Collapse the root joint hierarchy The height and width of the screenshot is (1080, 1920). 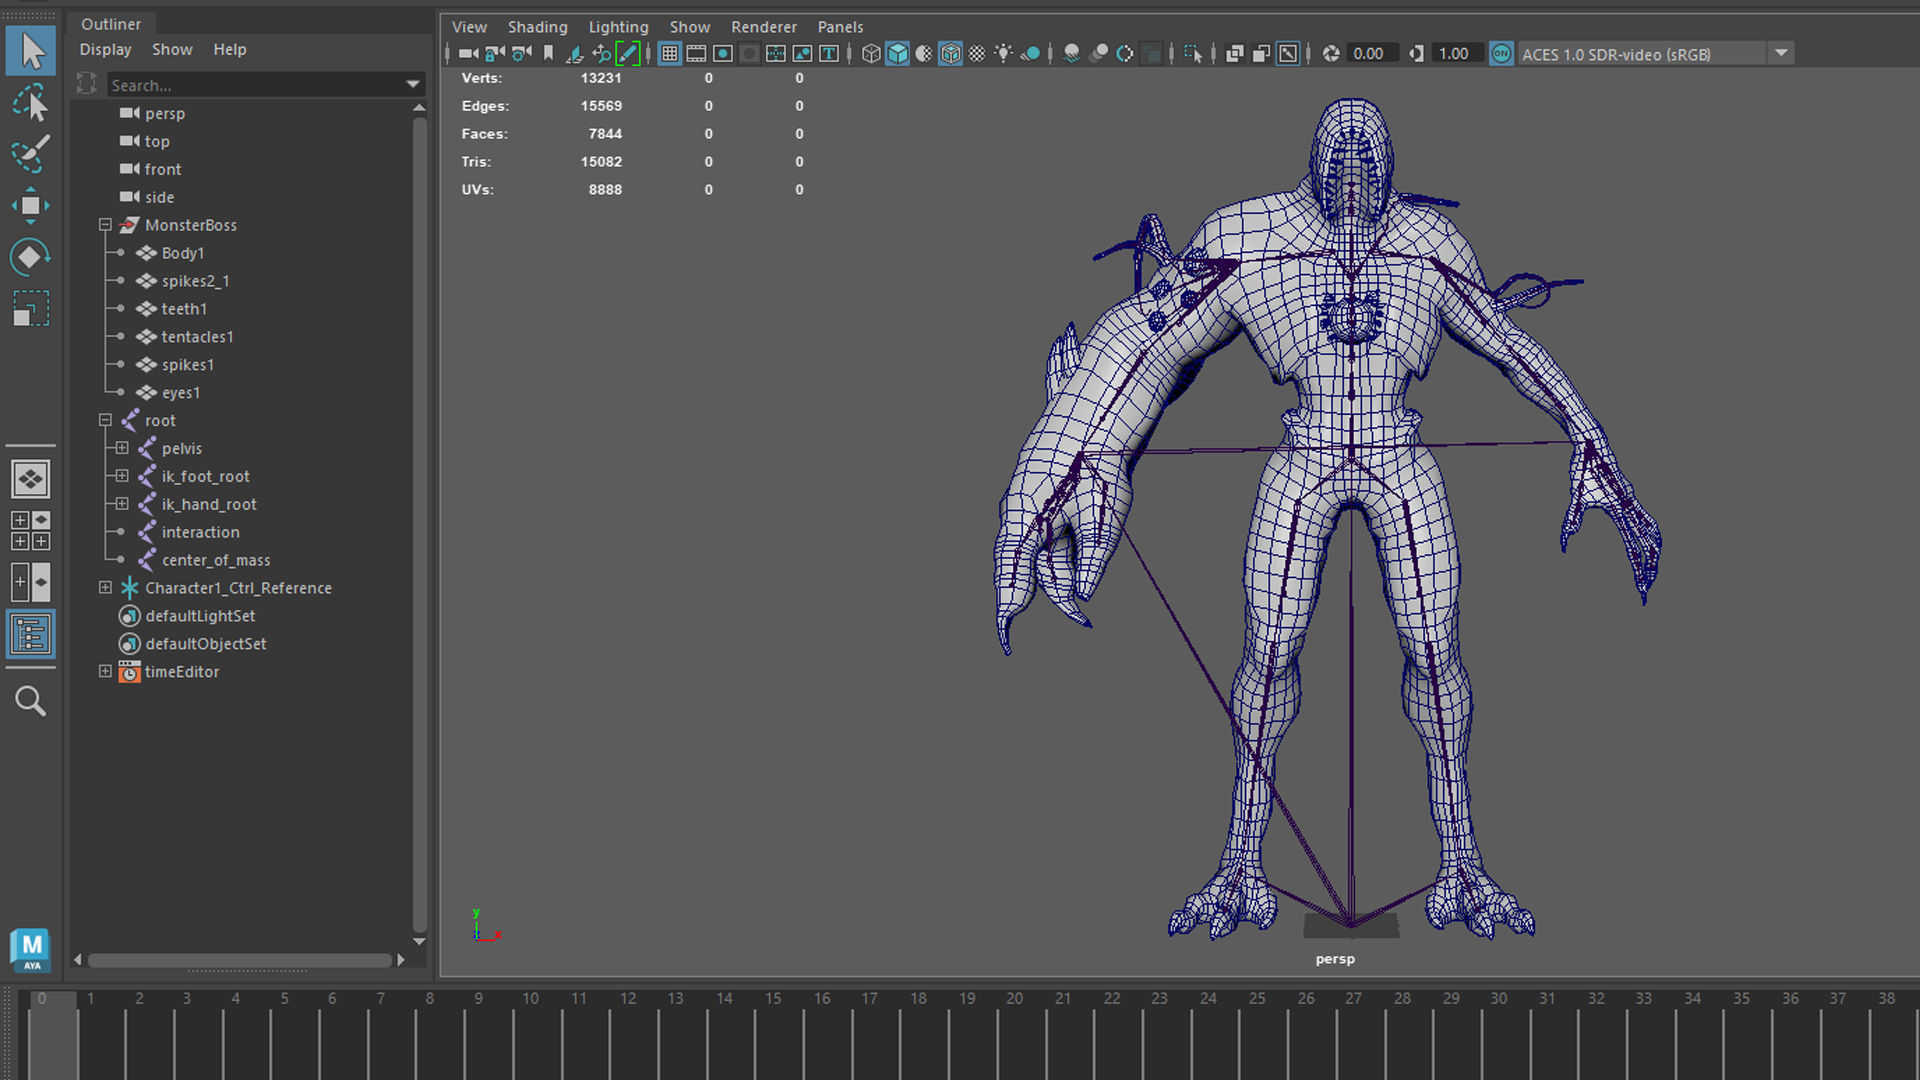pyautogui.click(x=105, y=421)
